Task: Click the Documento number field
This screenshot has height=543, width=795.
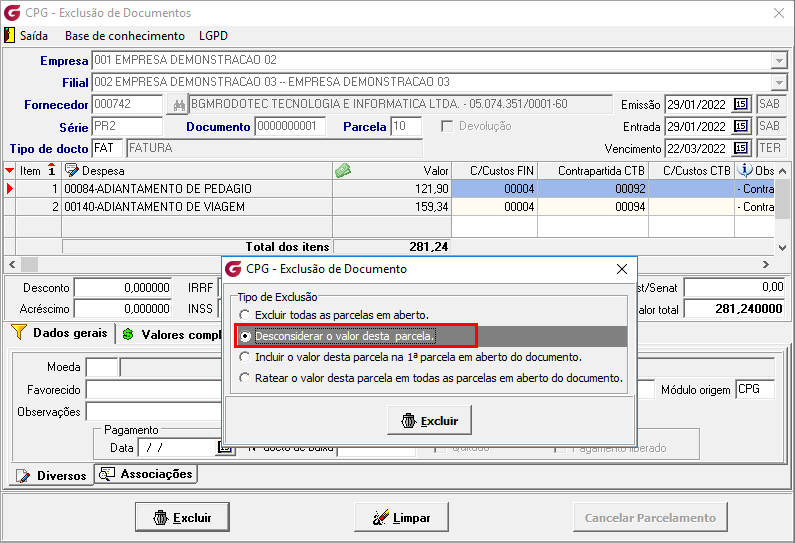Action: (x=290, y=126)
